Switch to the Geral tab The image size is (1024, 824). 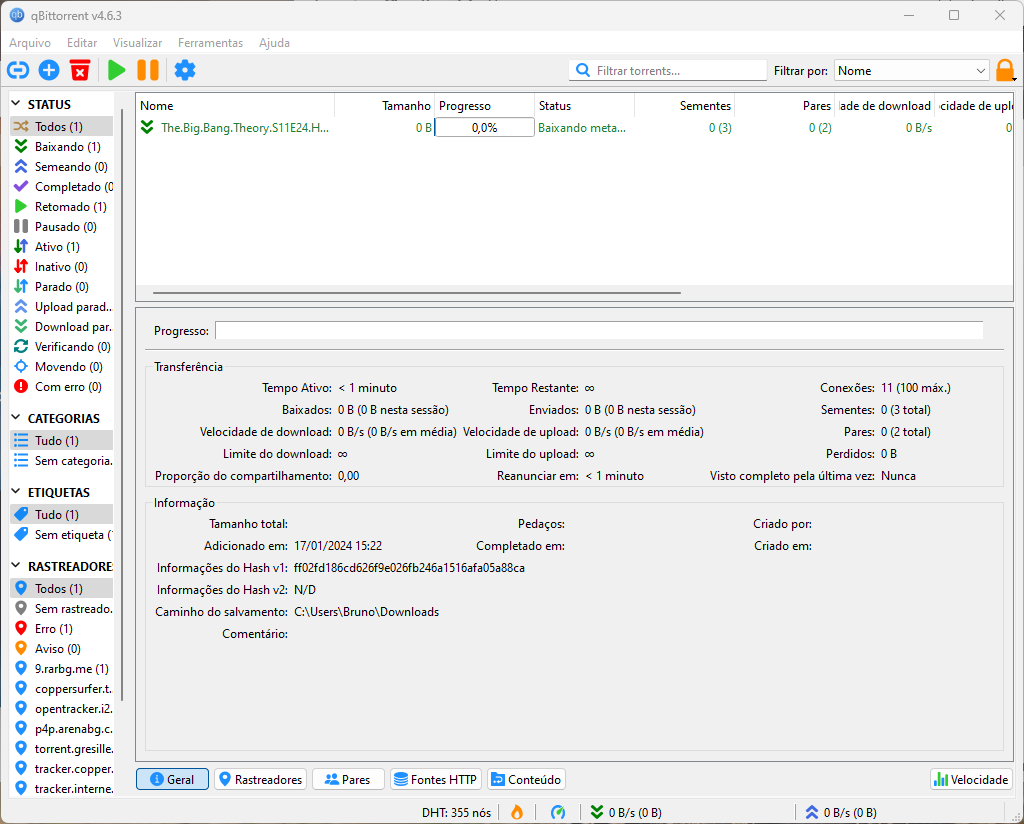[x=172, y=779]
